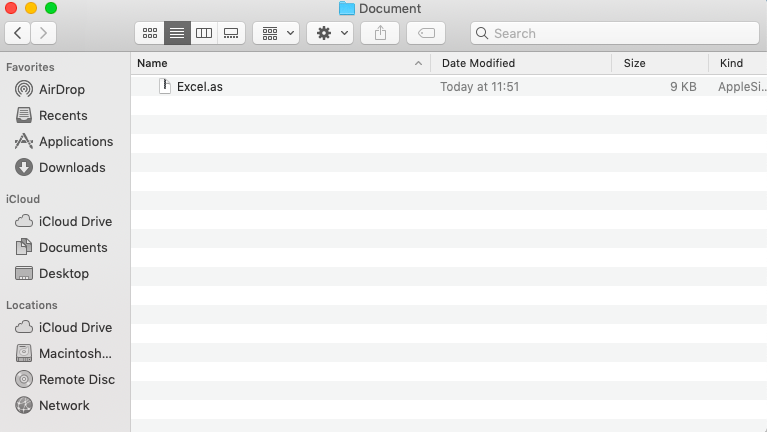Click the Favorites section heading
This screenshot has height=432, width=767.
[30, 67]
